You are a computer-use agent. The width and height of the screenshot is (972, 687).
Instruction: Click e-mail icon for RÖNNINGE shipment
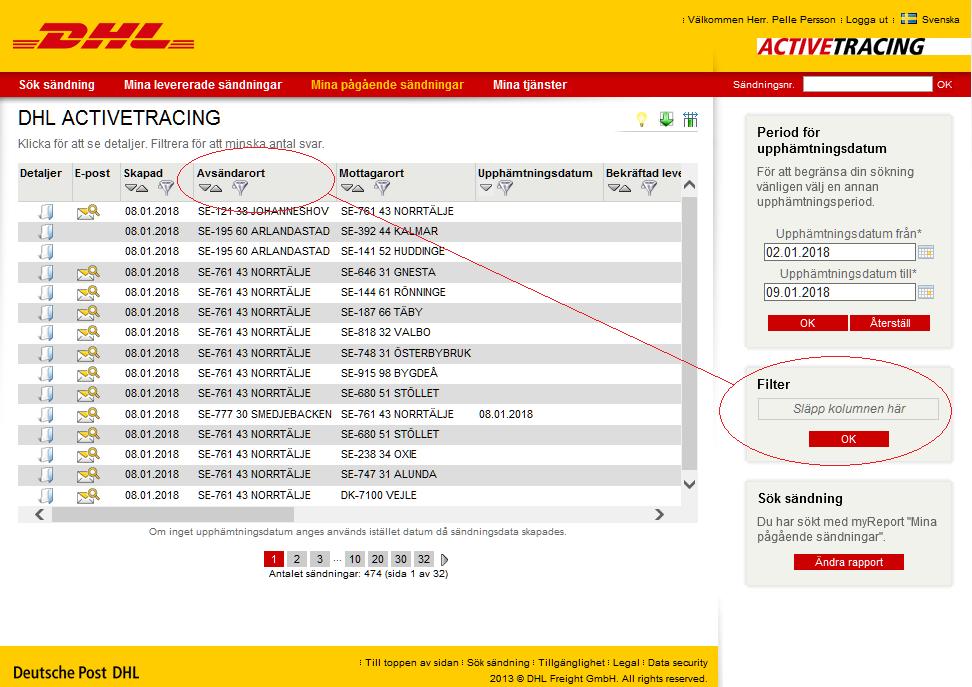88,293
